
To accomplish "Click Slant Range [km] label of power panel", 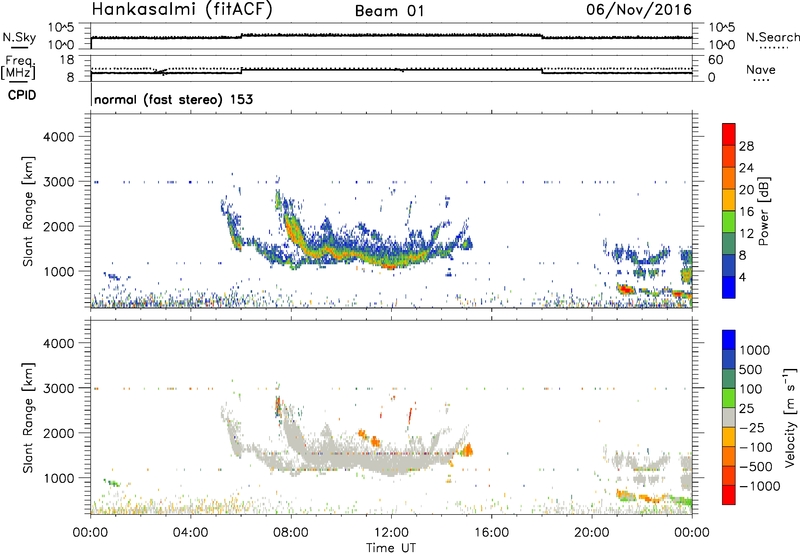I will [x=28, y=211].
